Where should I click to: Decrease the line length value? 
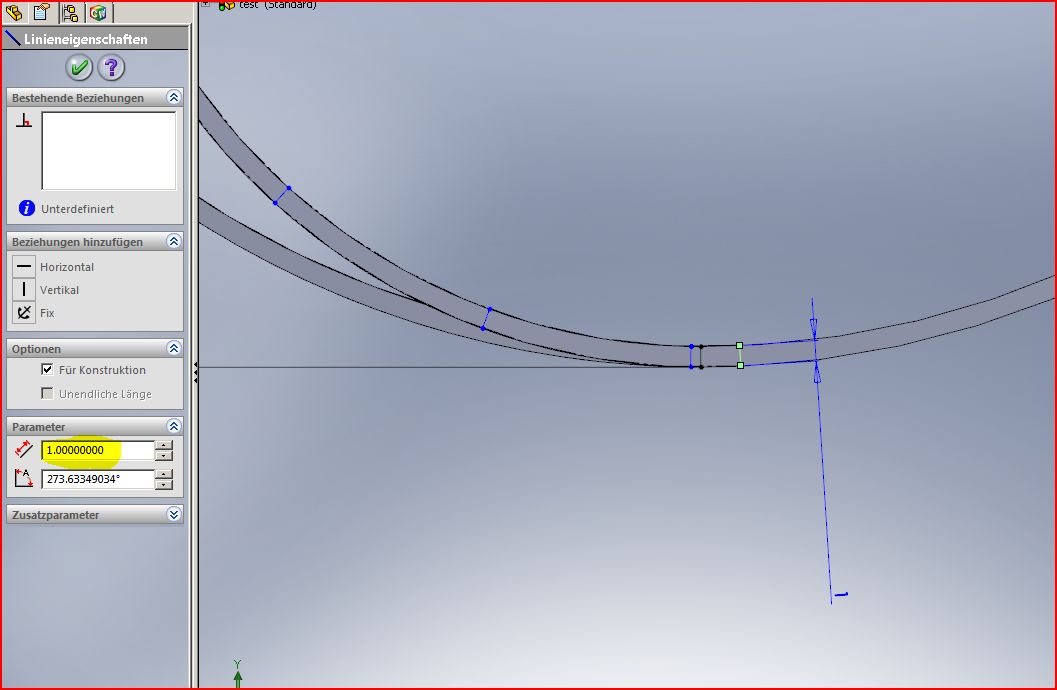point(164,456)
